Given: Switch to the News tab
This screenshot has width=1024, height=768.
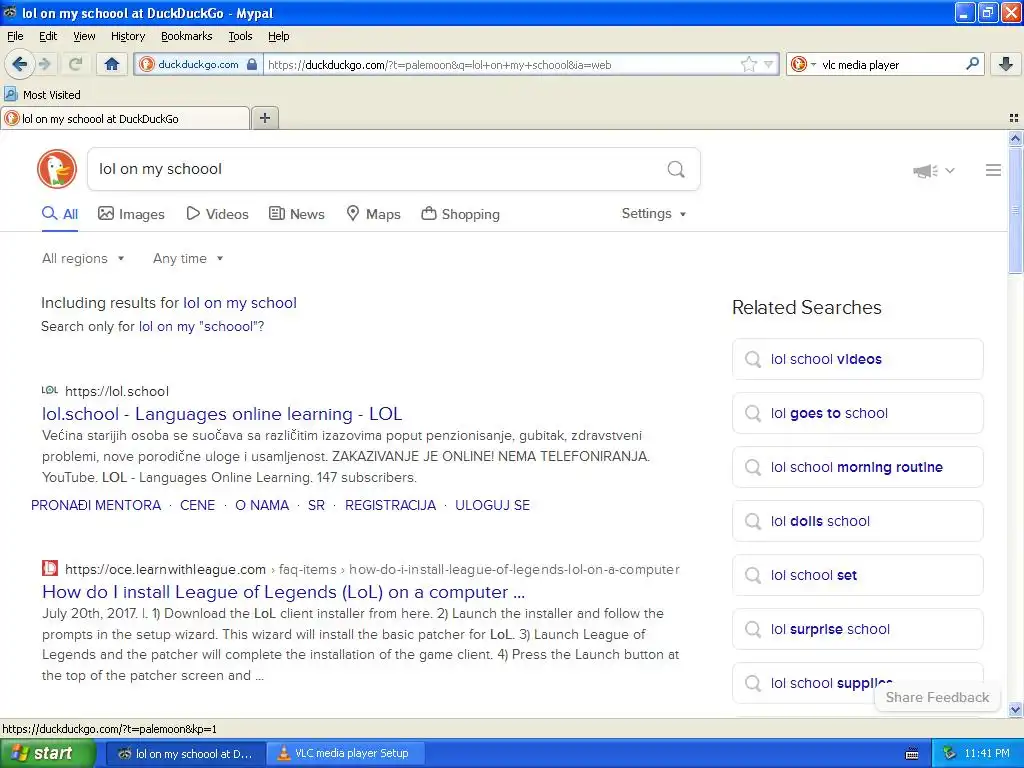Looking at the screenshot, I should coord(297,214).
